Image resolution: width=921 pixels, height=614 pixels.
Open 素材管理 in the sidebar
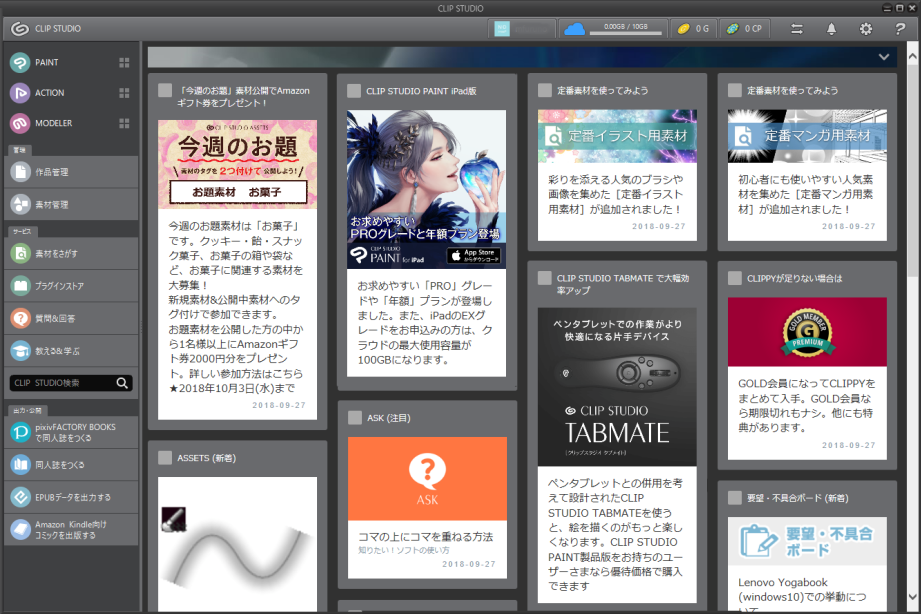[x=71, y=204]
